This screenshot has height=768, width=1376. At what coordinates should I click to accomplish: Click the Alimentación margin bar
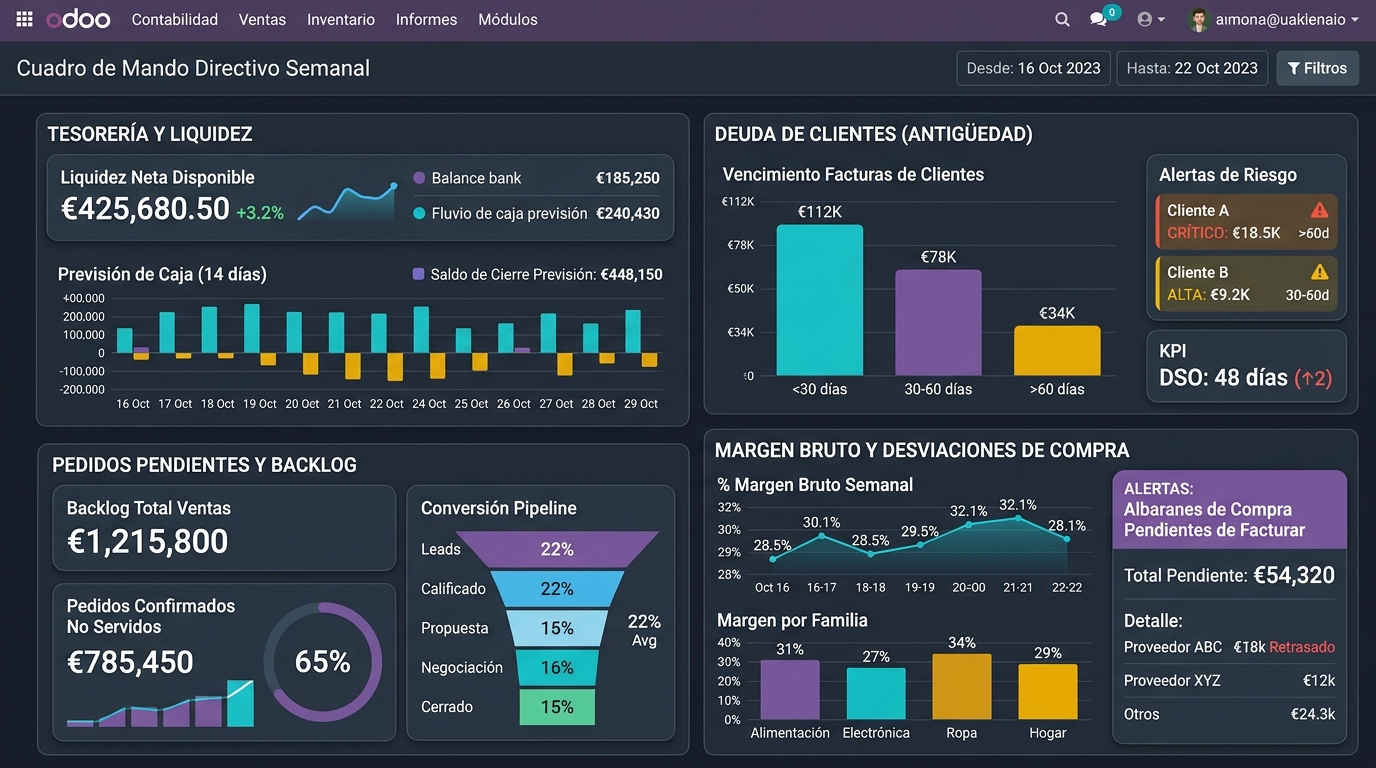tap(790, 689)
